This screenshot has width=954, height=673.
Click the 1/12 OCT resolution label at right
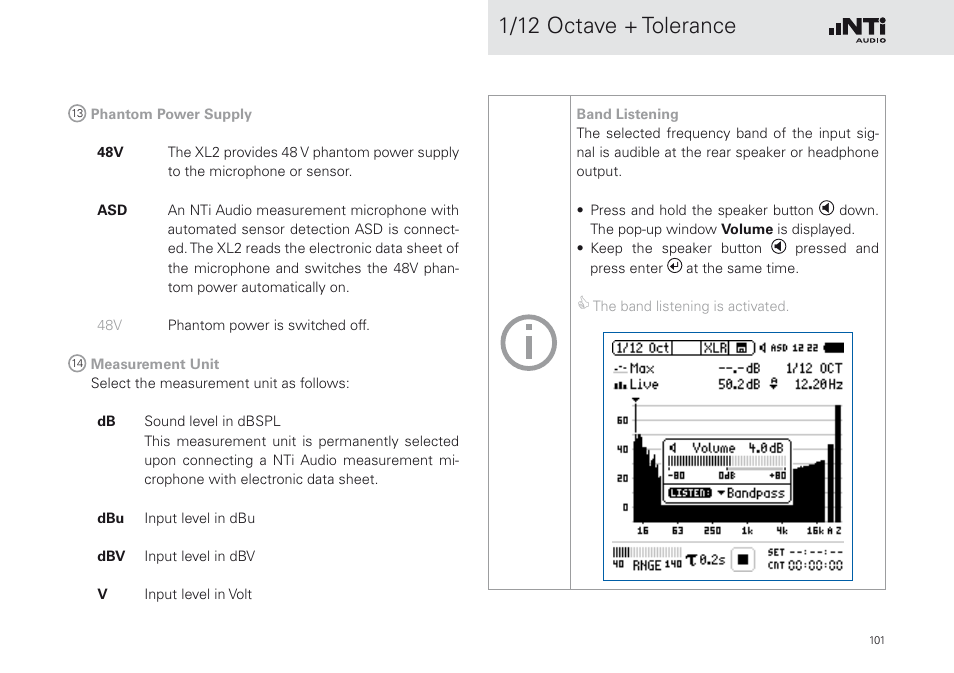[814, 369]
